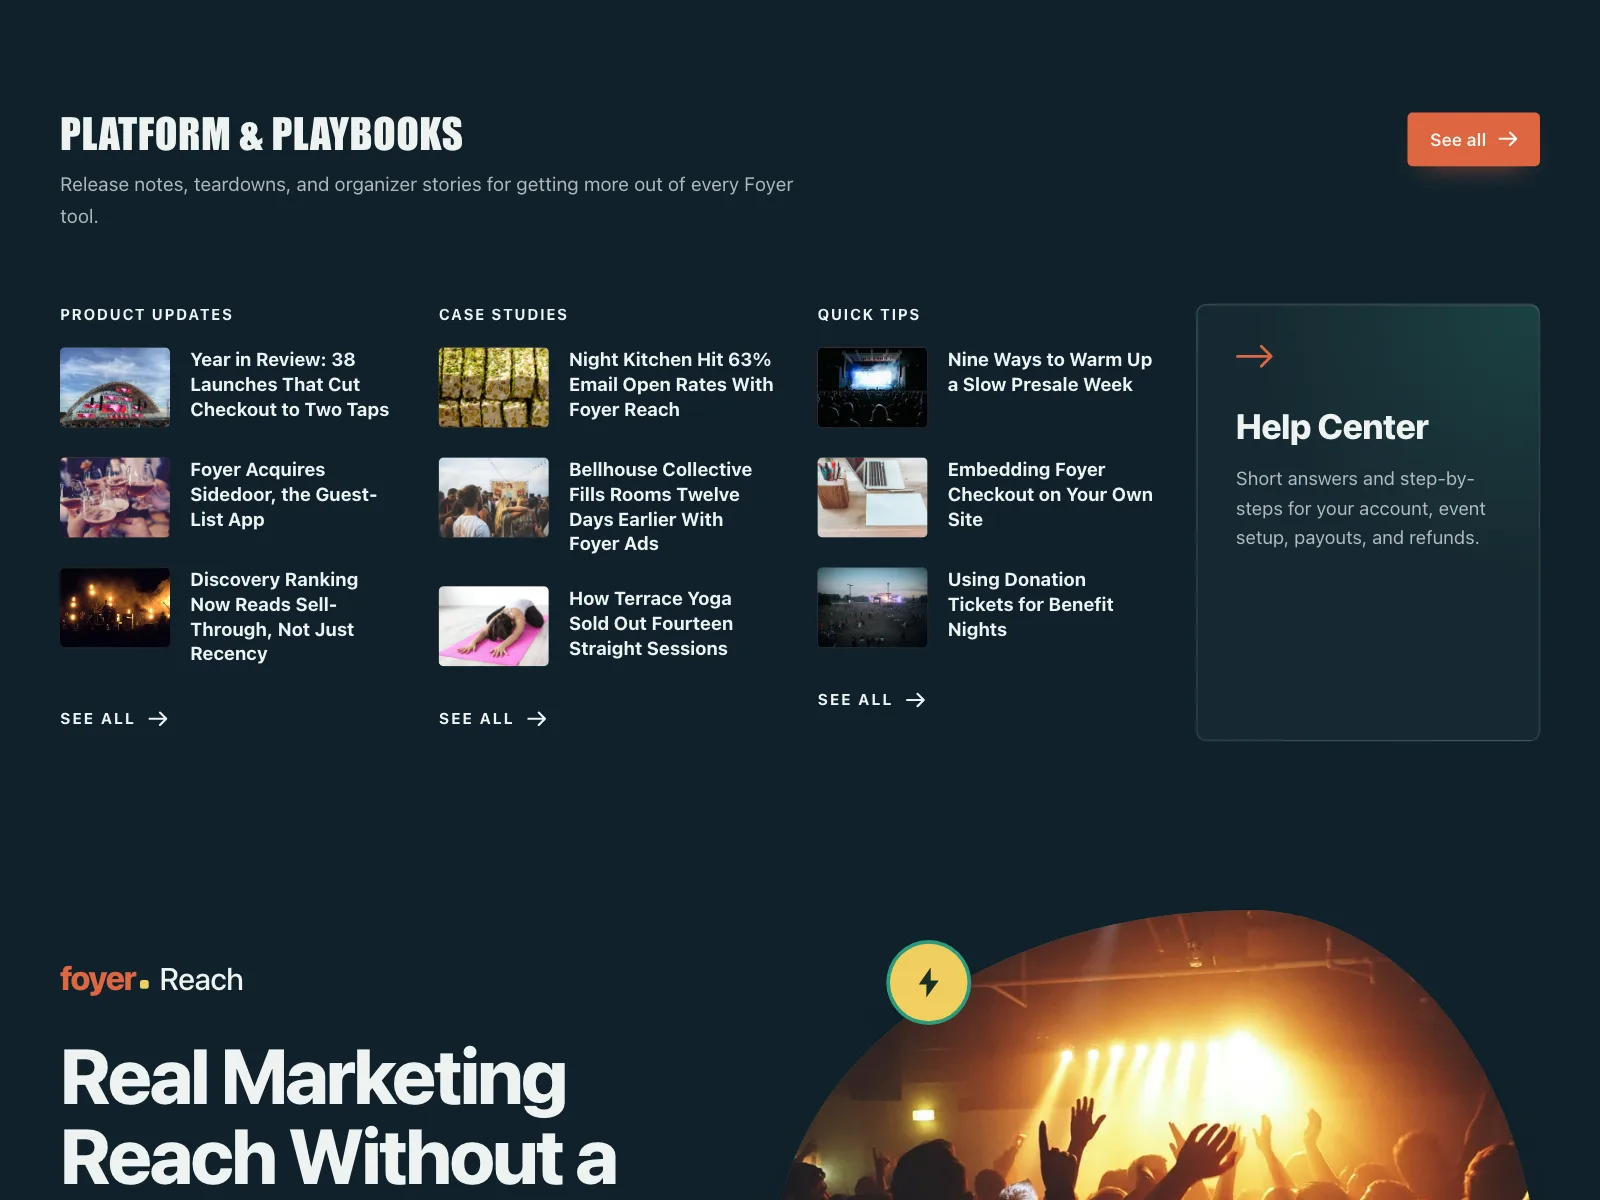Read 'Embedding Foyer Checkout on Your Own Site'
The image size is (1600, 1200).
point(1050,494)
